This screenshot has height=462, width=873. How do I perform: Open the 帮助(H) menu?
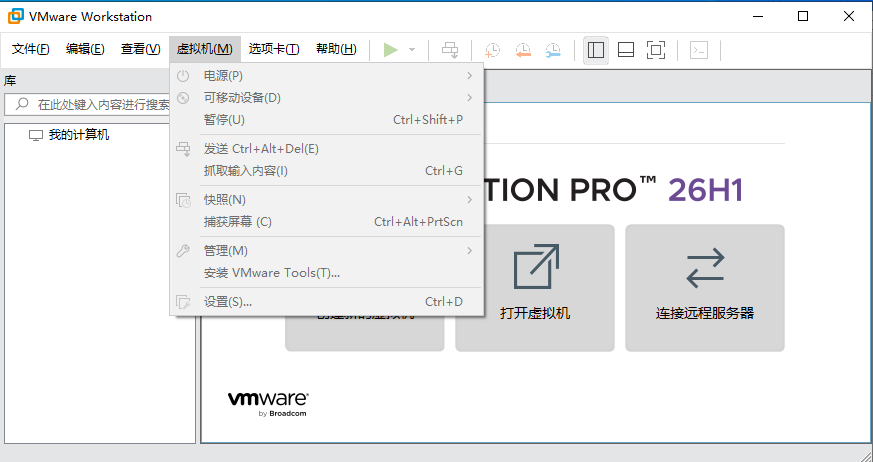(x=336, y=49)
